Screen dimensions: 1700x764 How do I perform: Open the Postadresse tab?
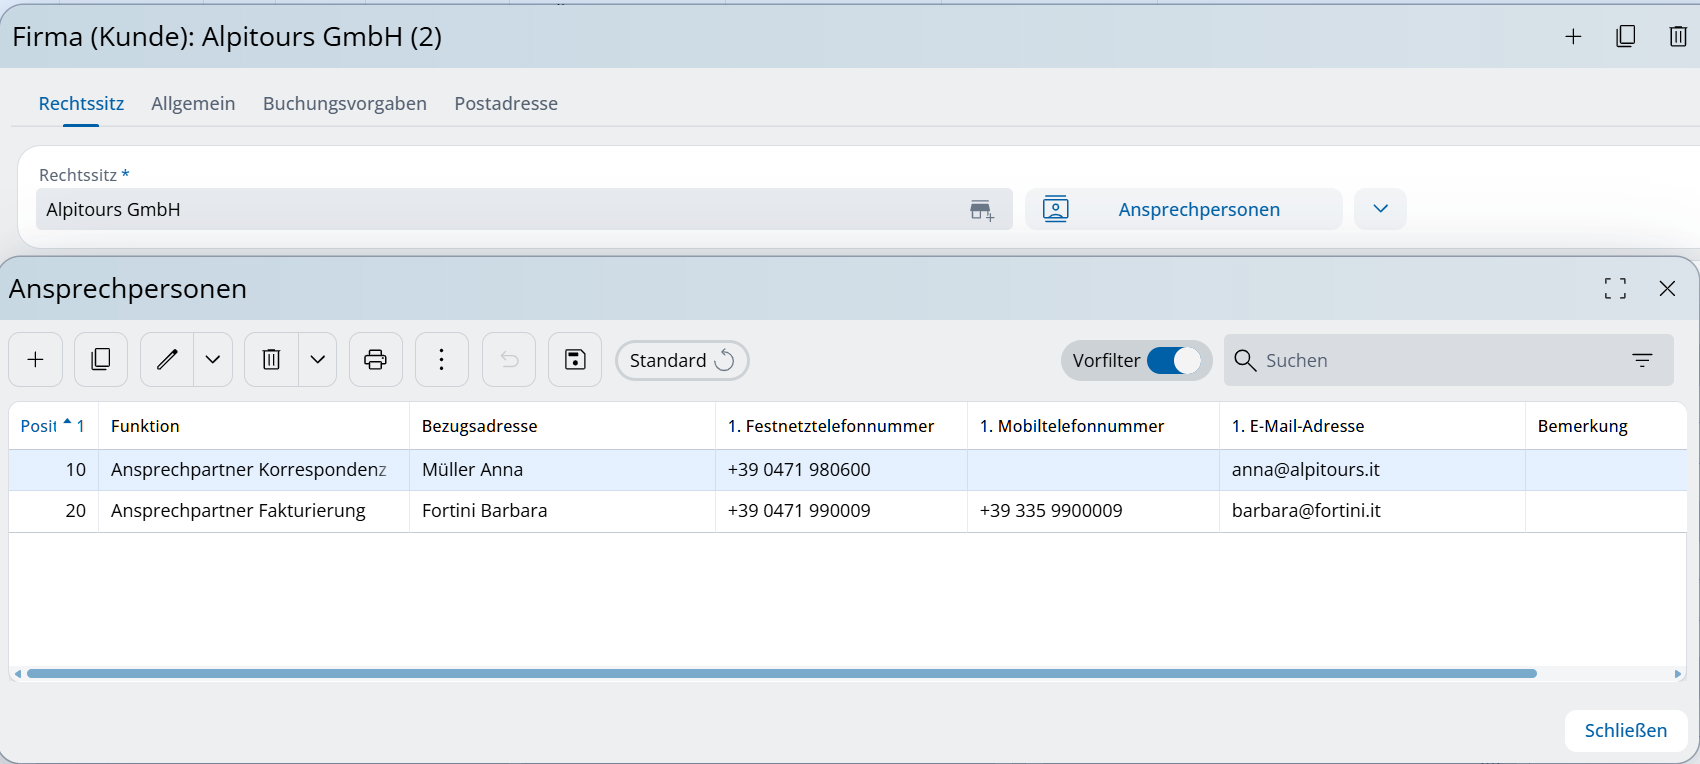505,104
